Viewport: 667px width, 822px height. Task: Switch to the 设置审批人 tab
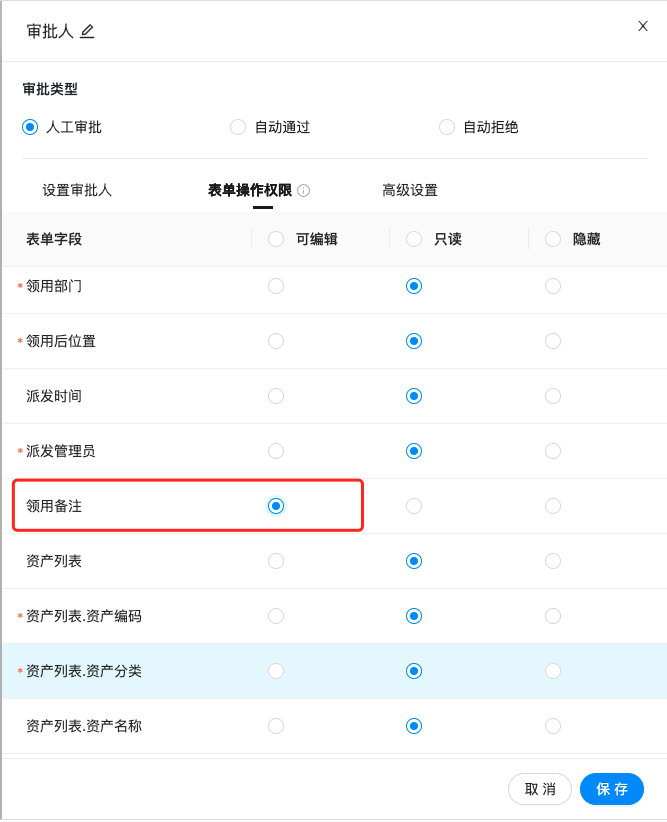click(x=77, y=190)
